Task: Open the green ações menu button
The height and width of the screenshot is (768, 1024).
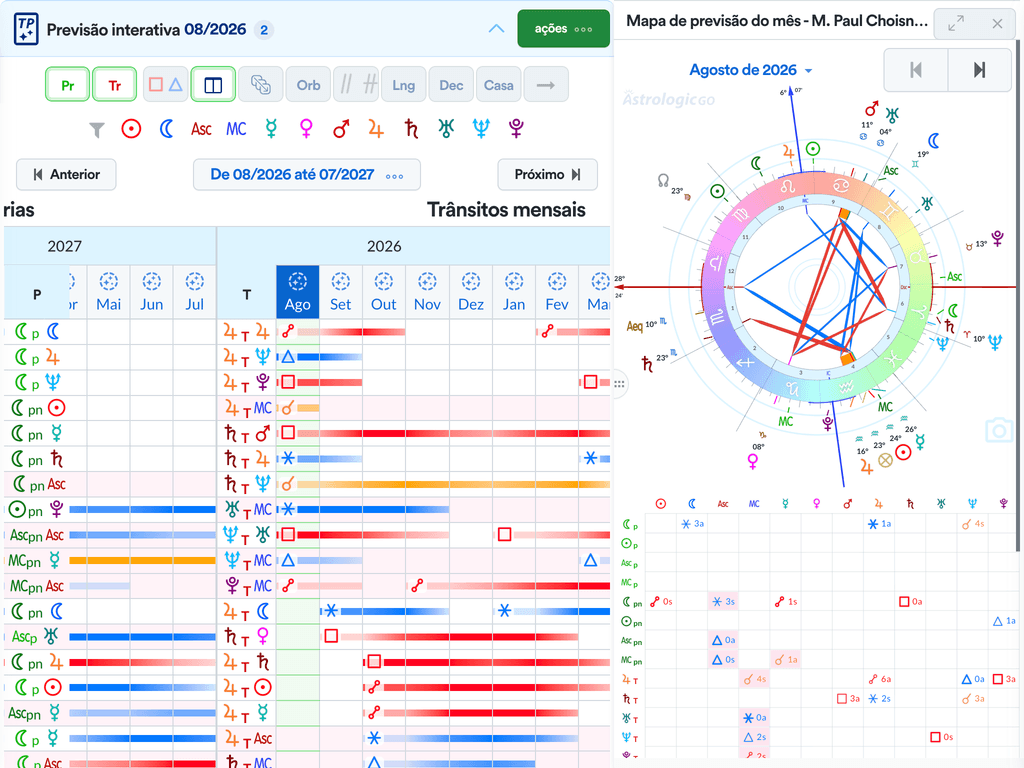Action: pyautogui.click(x=564, y=29)
